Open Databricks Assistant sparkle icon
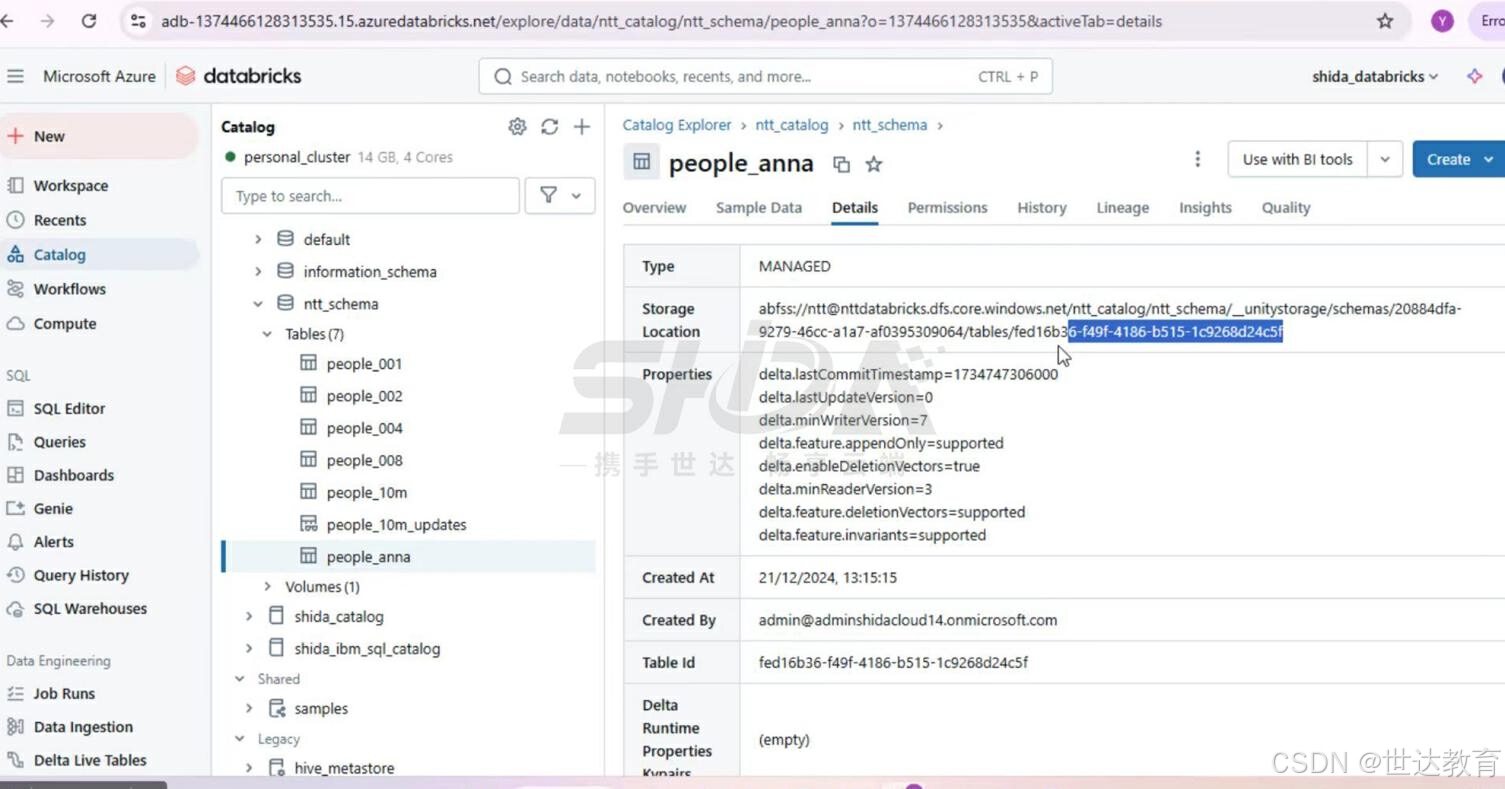The width and height of the screenshot is (1505, 789). (1474, 76)
